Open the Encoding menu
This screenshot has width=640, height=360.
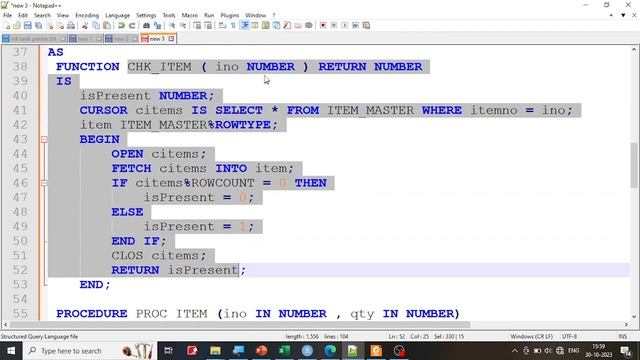(87, 15)
